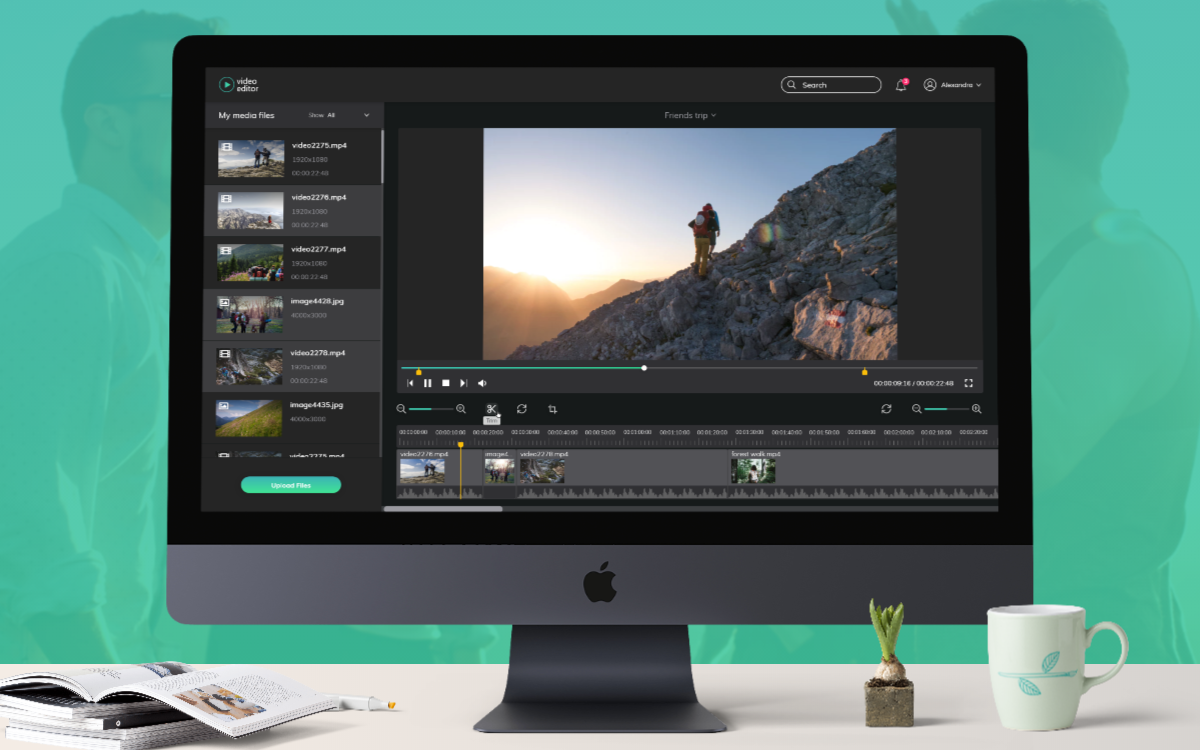Open the Friends trip project dropdown
The image size is (1200, 750).
690,116
